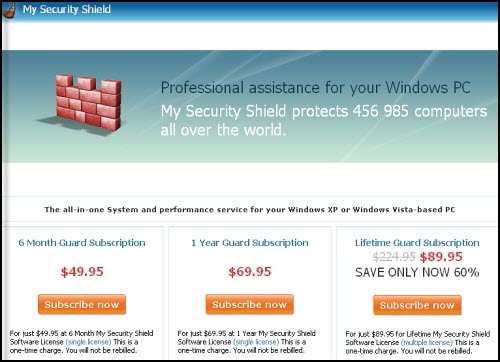This screenshot has height=362, width=500.
Task: Open the 6 Month plan's single license link
Action: click(88, 342)
